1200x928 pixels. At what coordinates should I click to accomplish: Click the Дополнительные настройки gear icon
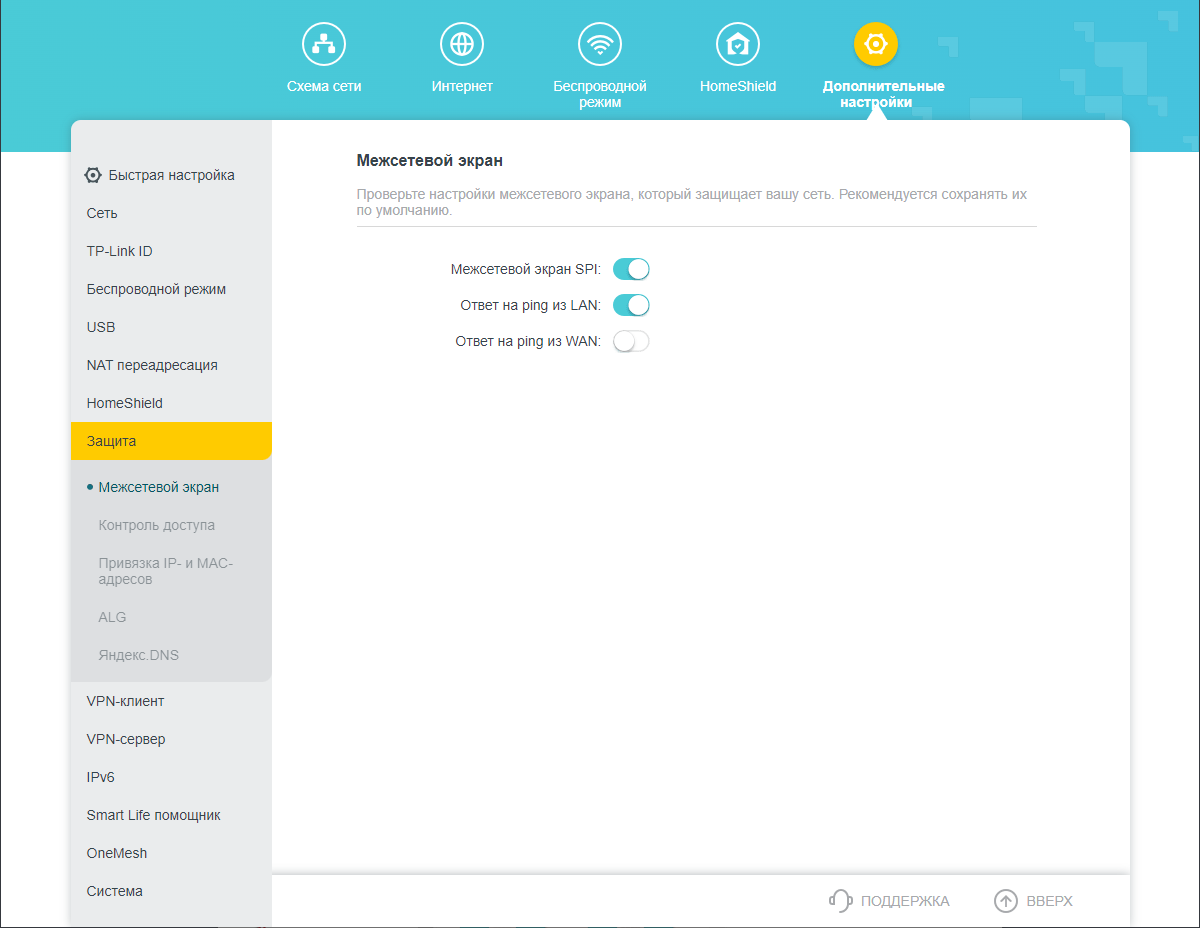point(876,44)
